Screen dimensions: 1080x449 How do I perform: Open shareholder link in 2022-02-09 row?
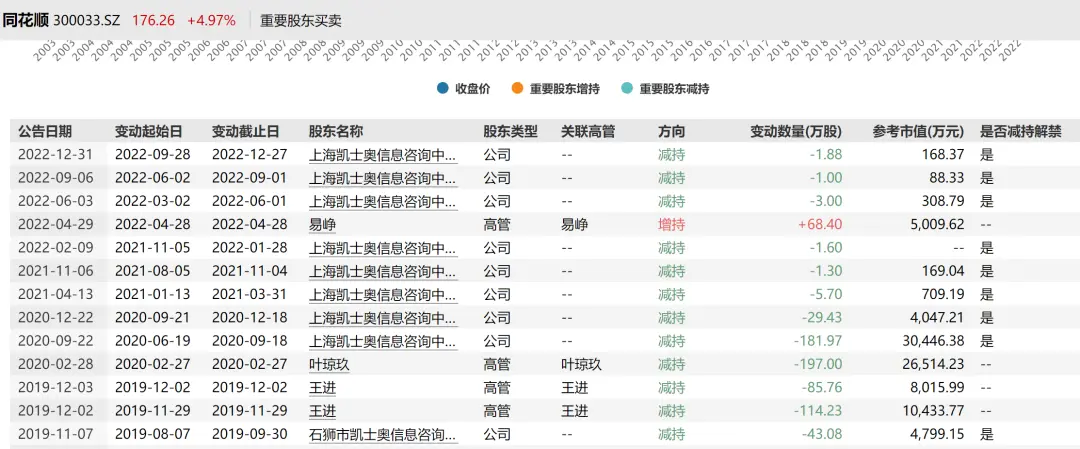tap(383, 247)
